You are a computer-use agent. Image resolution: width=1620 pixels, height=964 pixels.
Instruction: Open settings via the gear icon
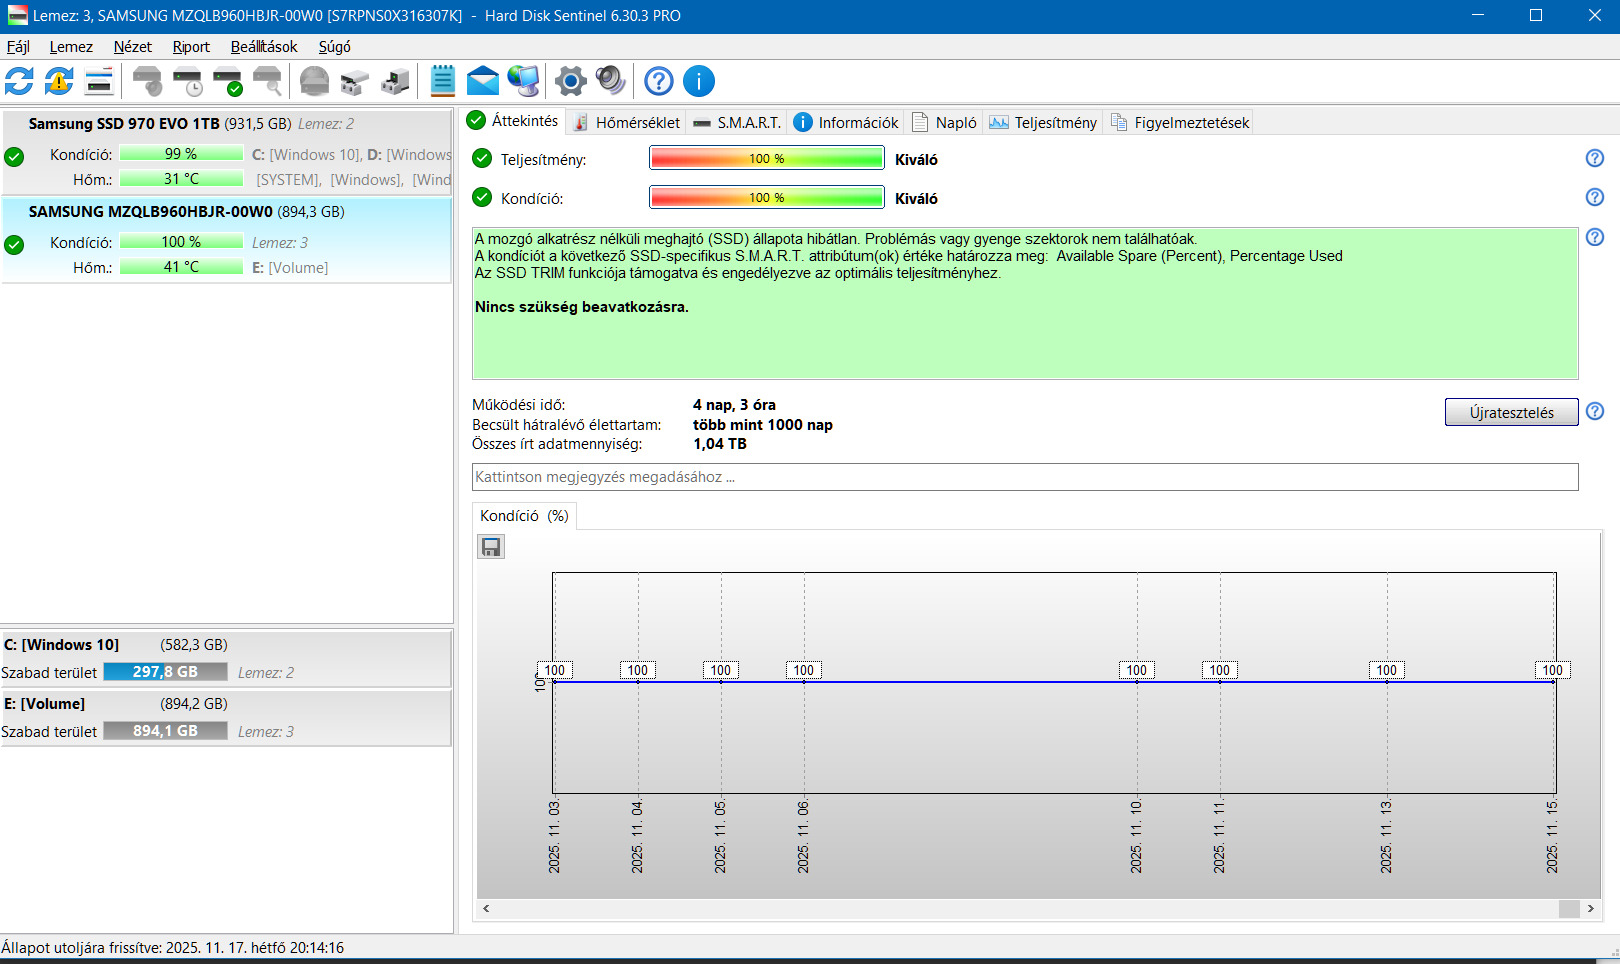(570, 81)
